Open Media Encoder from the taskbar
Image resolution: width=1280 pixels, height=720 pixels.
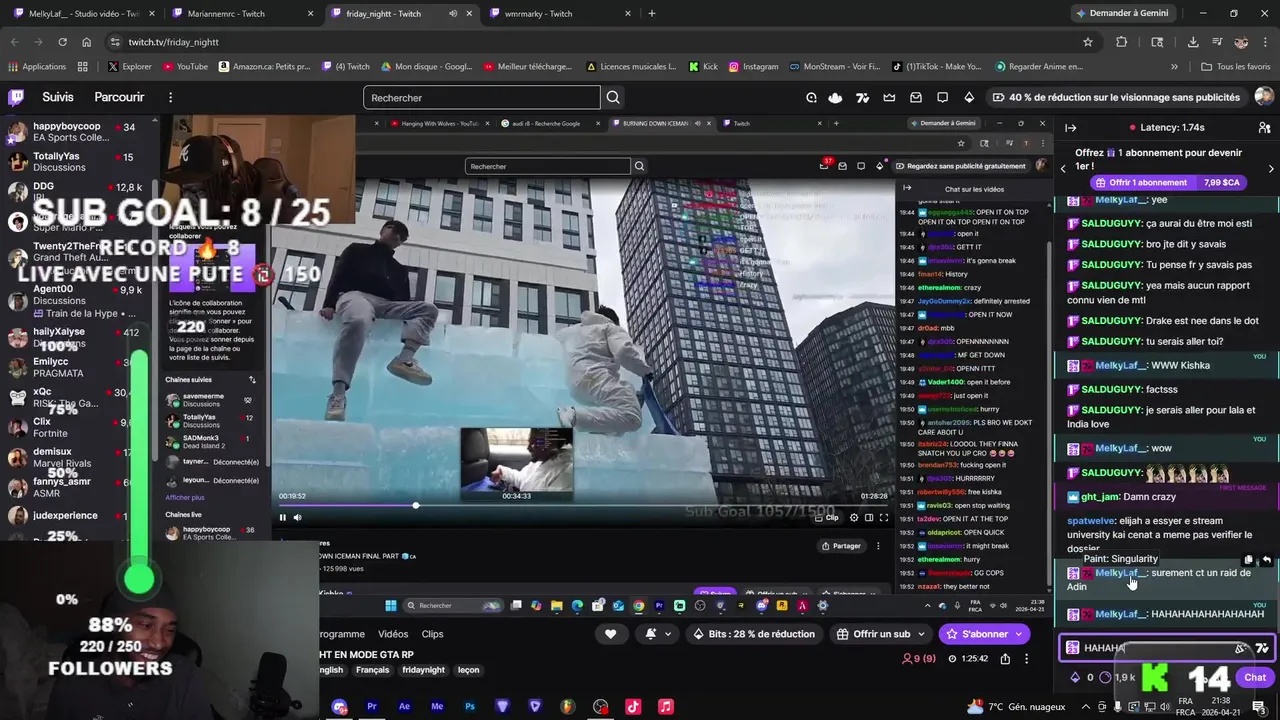(x=437, y=706)
